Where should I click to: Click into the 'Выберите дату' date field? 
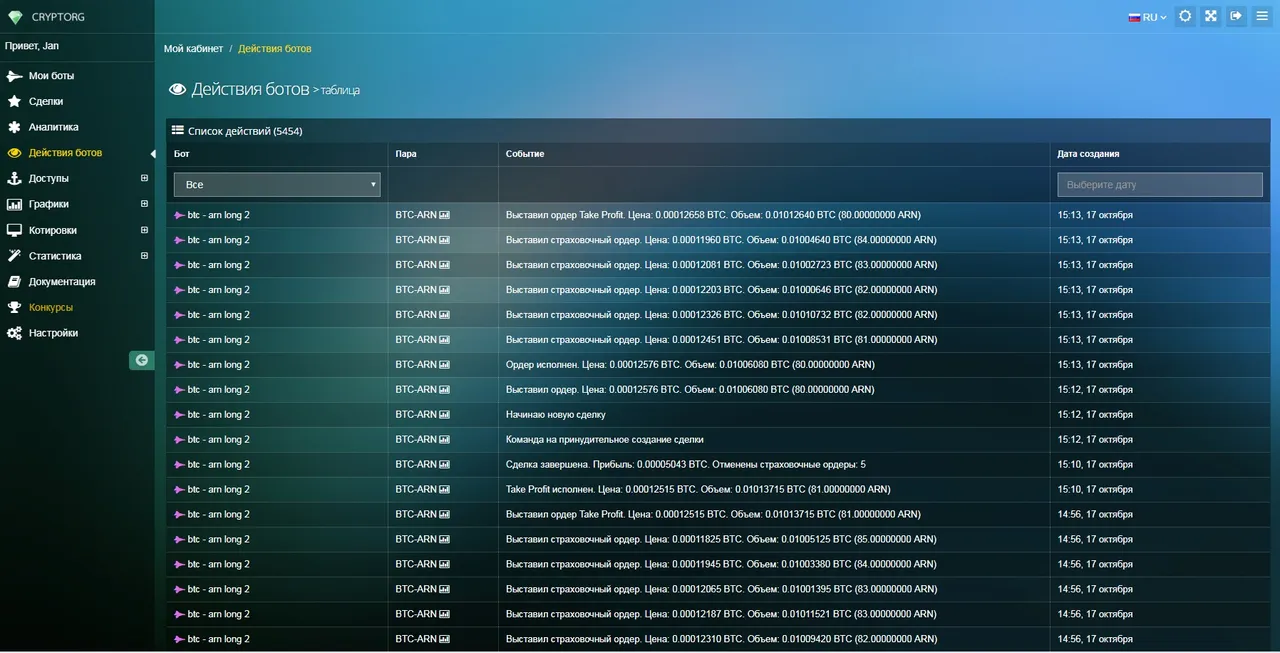coord(1160,184)
